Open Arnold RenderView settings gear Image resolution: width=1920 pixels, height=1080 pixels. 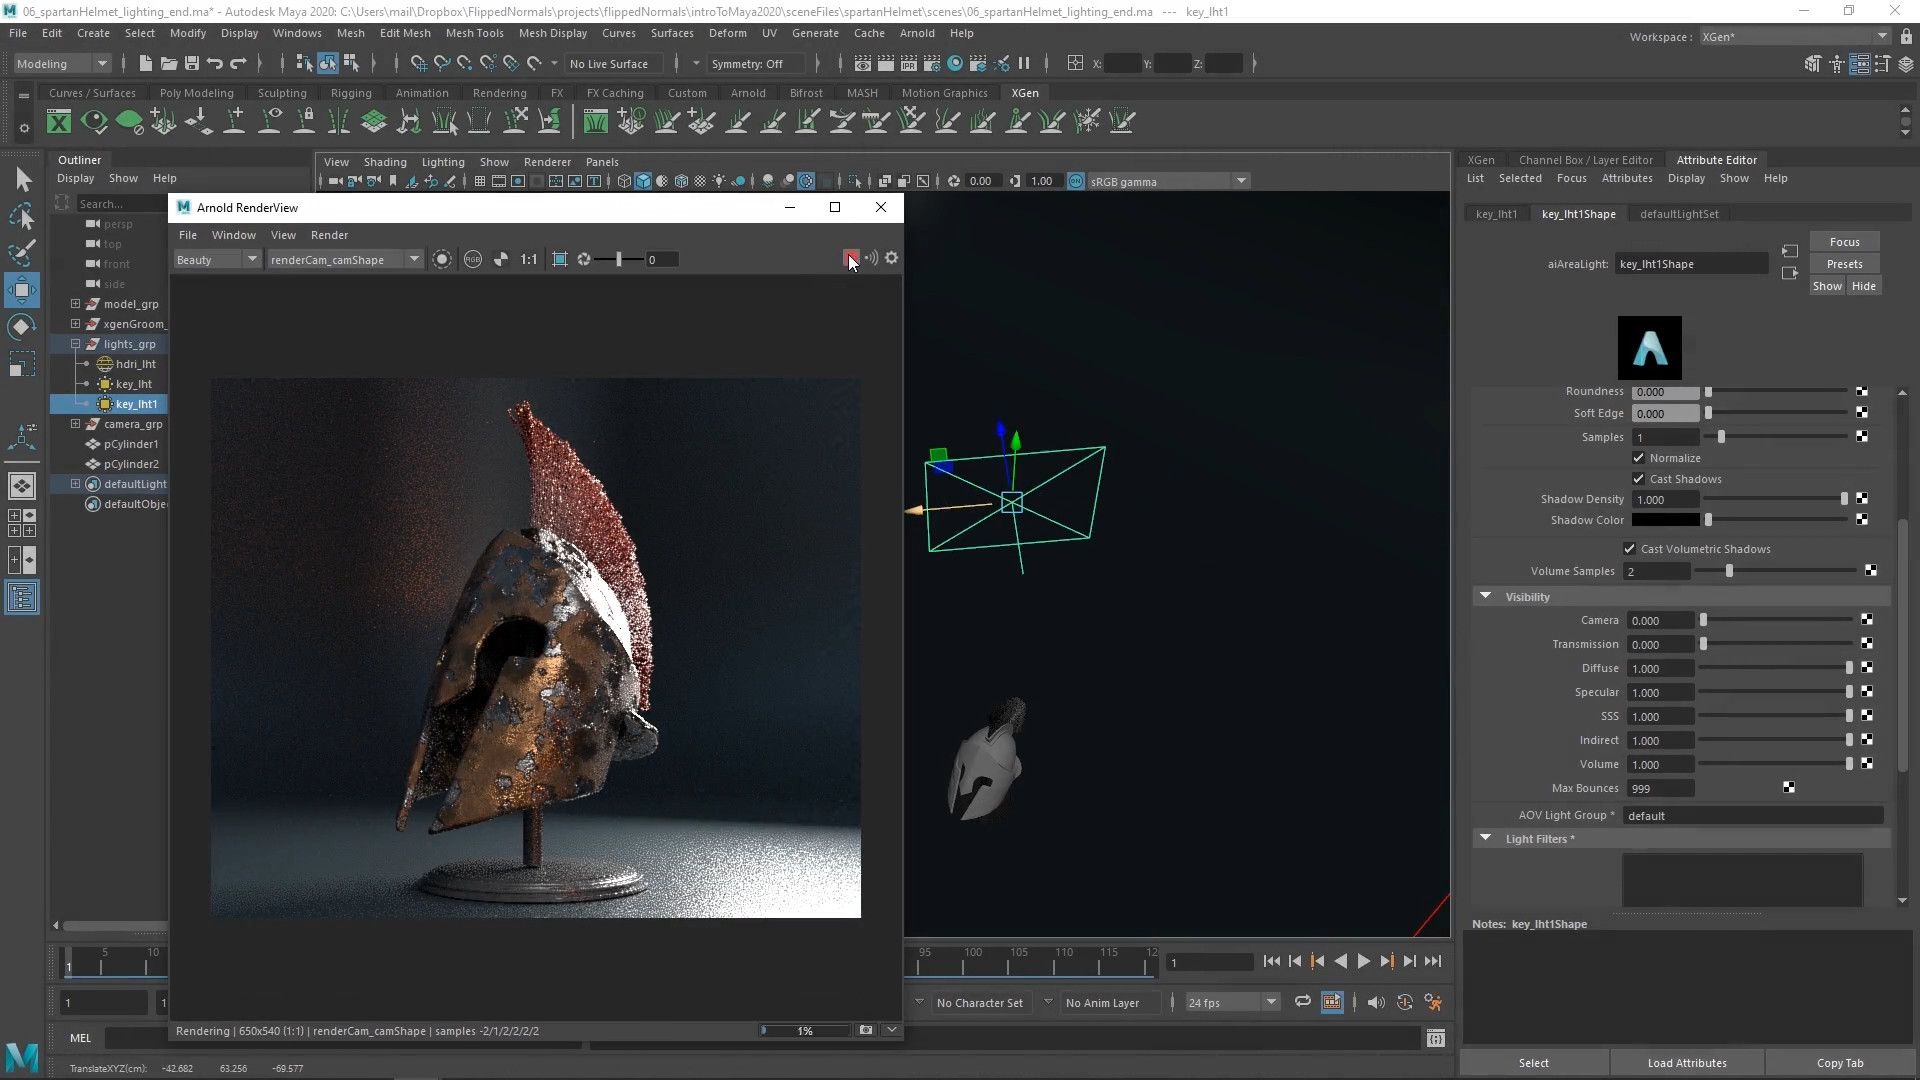point(891,258)
